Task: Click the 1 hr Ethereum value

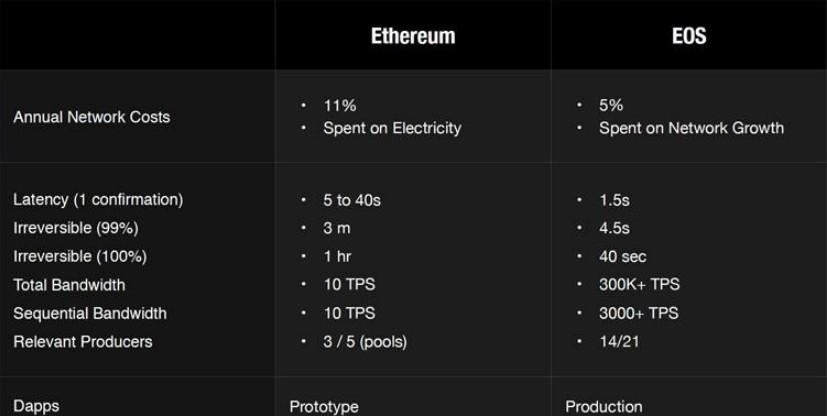Action: point(337,257)
